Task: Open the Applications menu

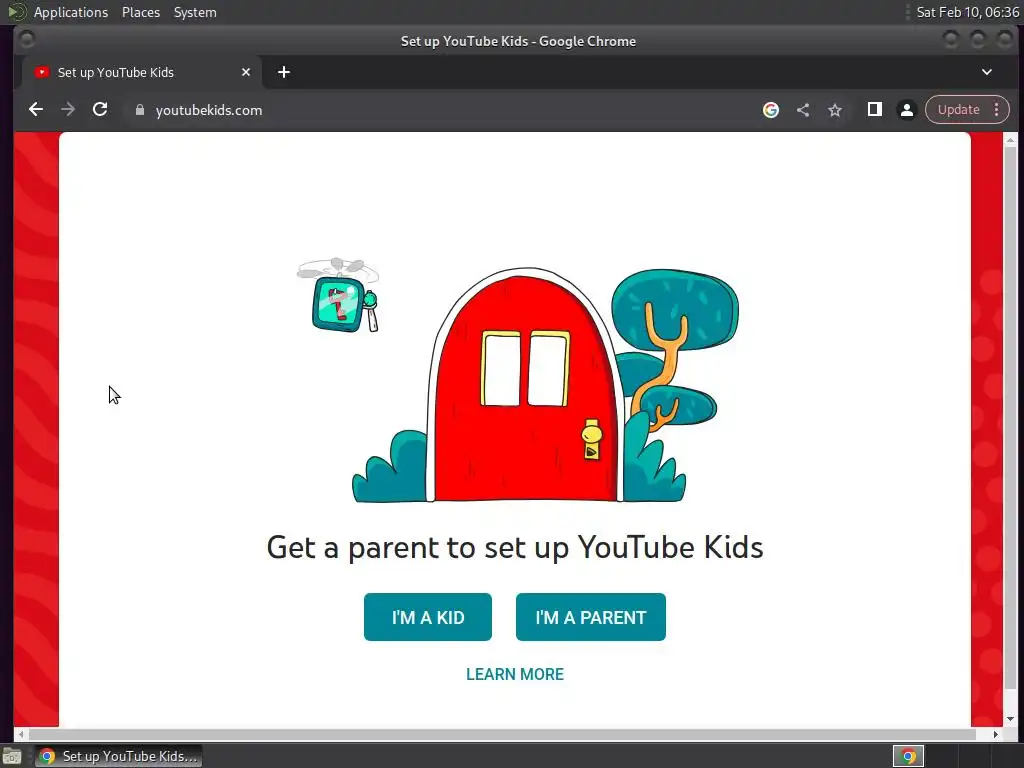Action: point(71,12)
